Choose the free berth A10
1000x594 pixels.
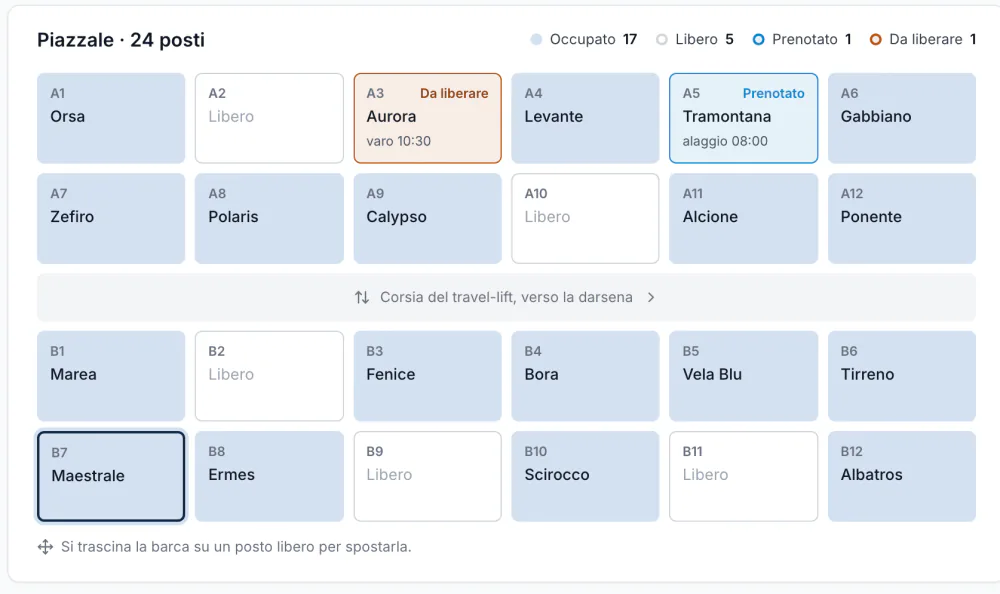click(x=585, y=219)
